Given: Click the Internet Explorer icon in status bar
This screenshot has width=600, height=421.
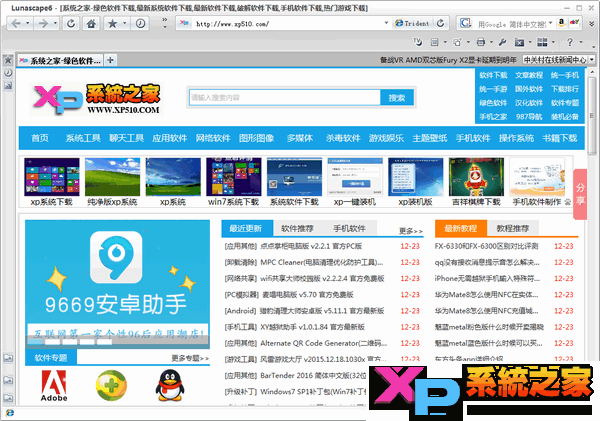Looking at the screenshot, I should click(x=10, y=413).
